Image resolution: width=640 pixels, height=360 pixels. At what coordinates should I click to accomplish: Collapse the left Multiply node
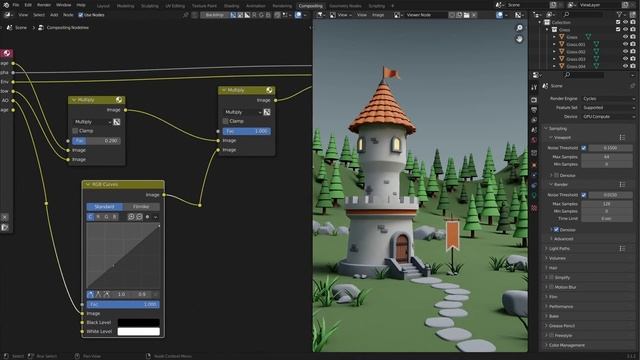click(74, 100)
